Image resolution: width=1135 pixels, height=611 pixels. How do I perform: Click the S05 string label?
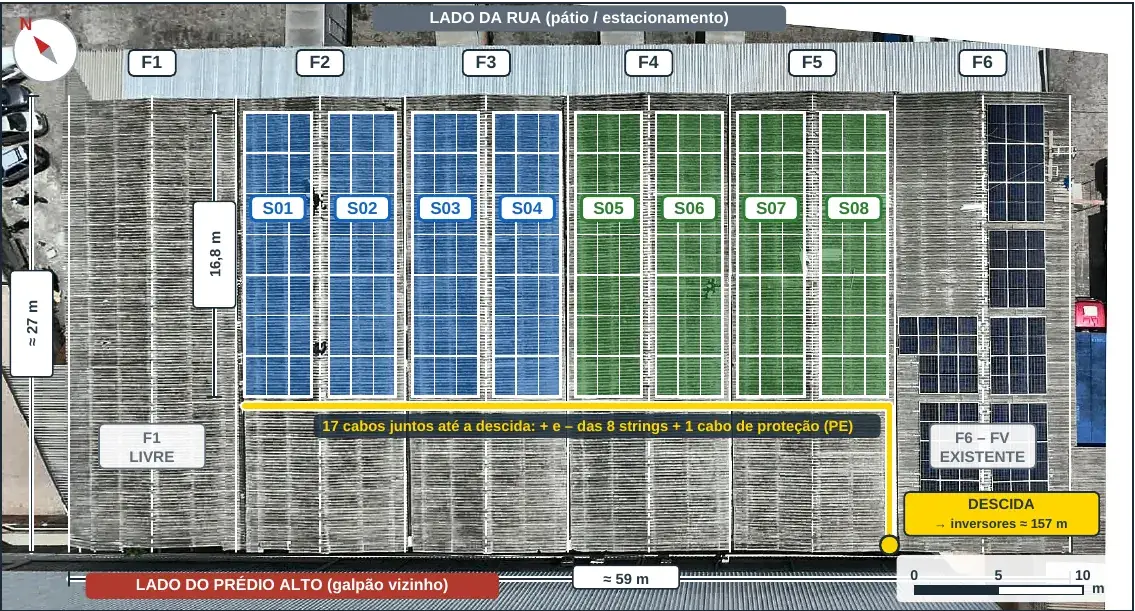(608, 208)
